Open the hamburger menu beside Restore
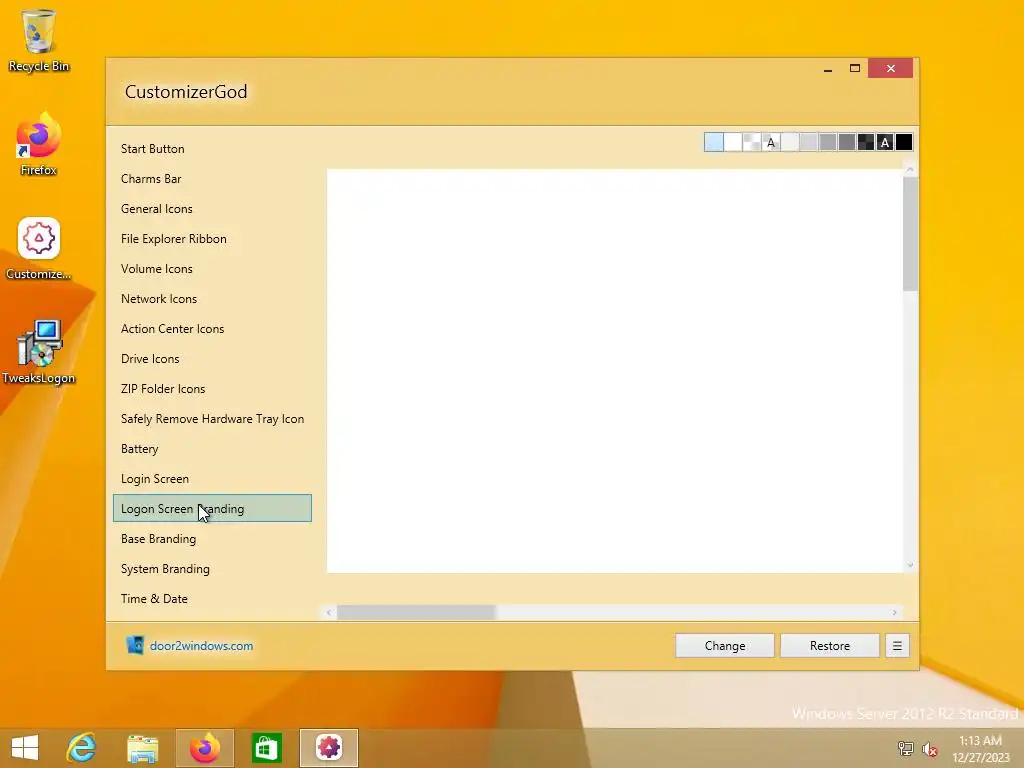This screenshot has height=768, width=1024. (897, 646)
